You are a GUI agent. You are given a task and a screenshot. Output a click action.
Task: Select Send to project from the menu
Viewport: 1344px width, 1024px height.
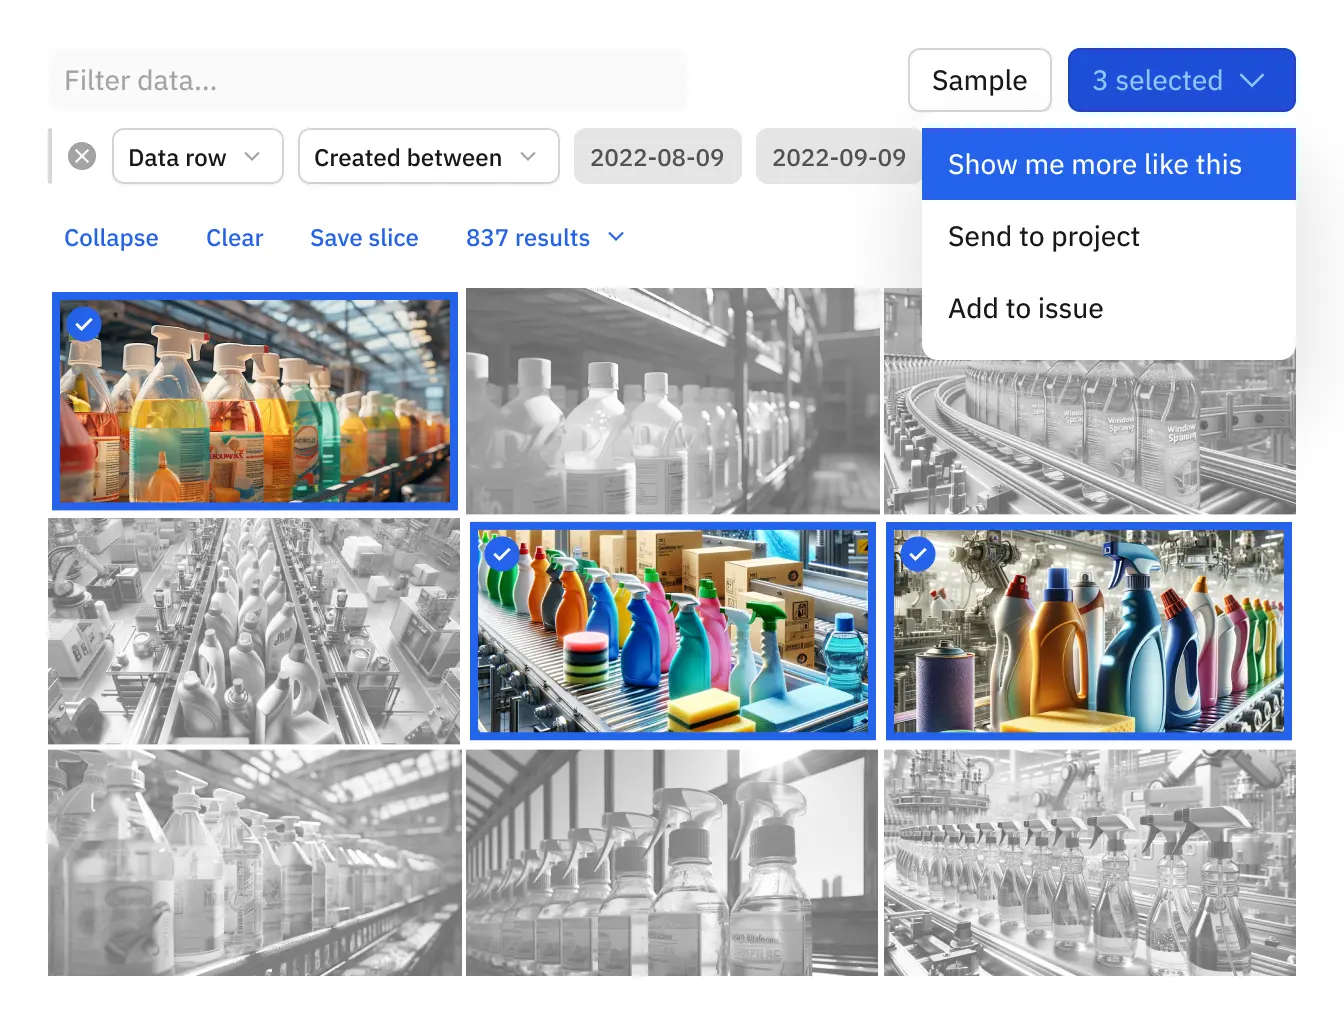(1044, 237)
